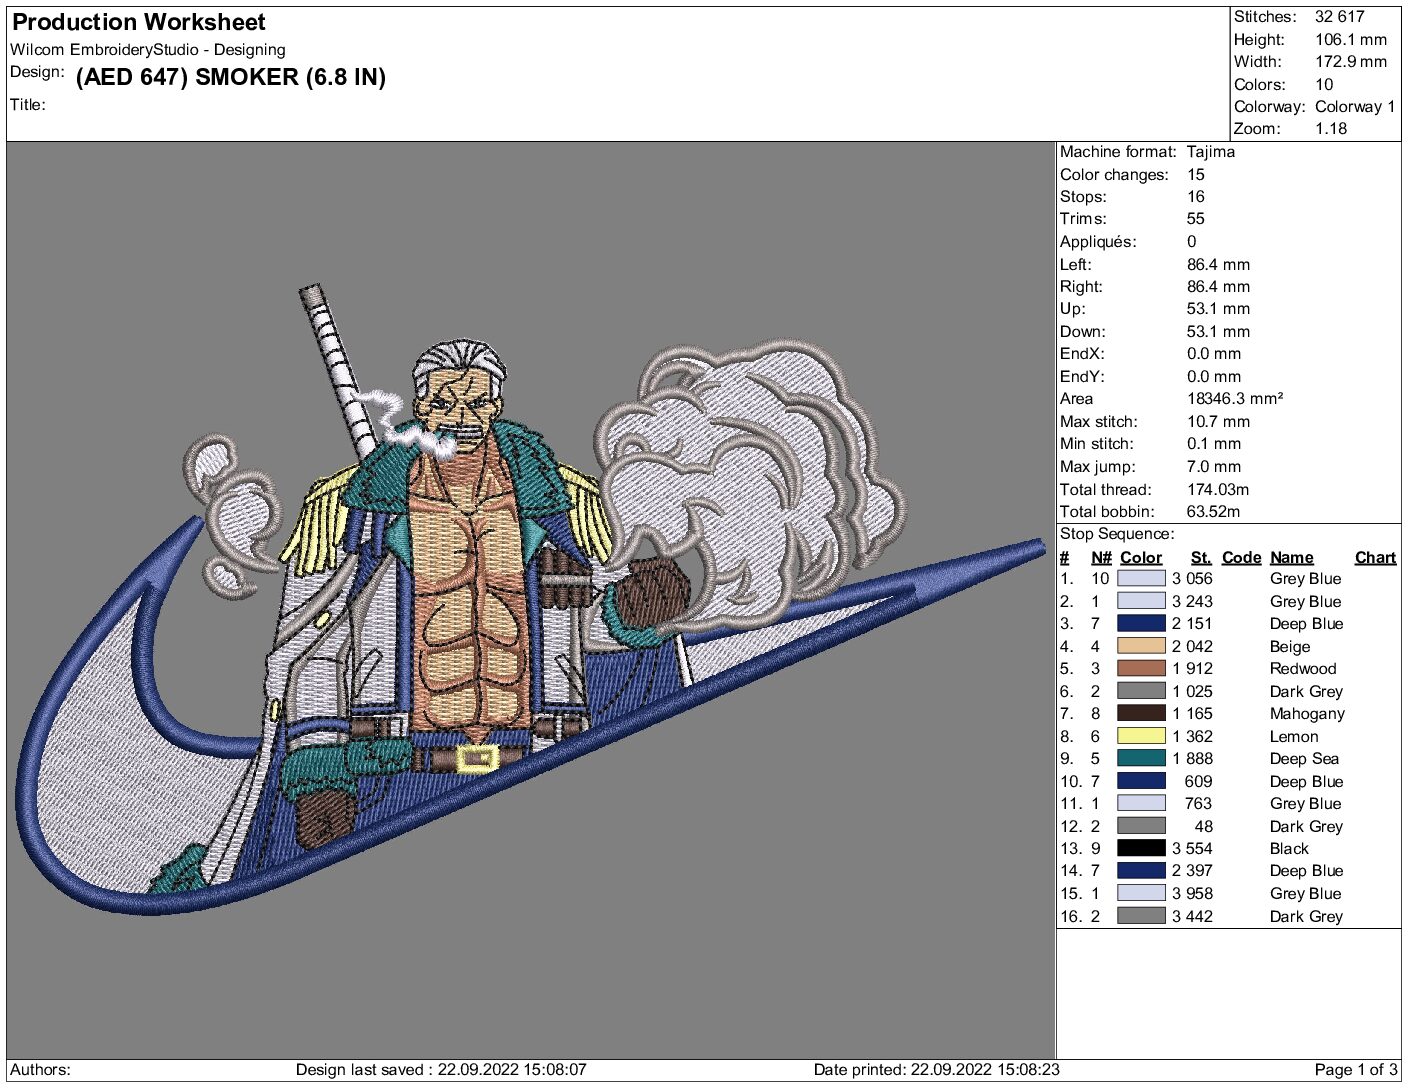Click the 'Color' column header
1408x1088 pixels.
1141,557
